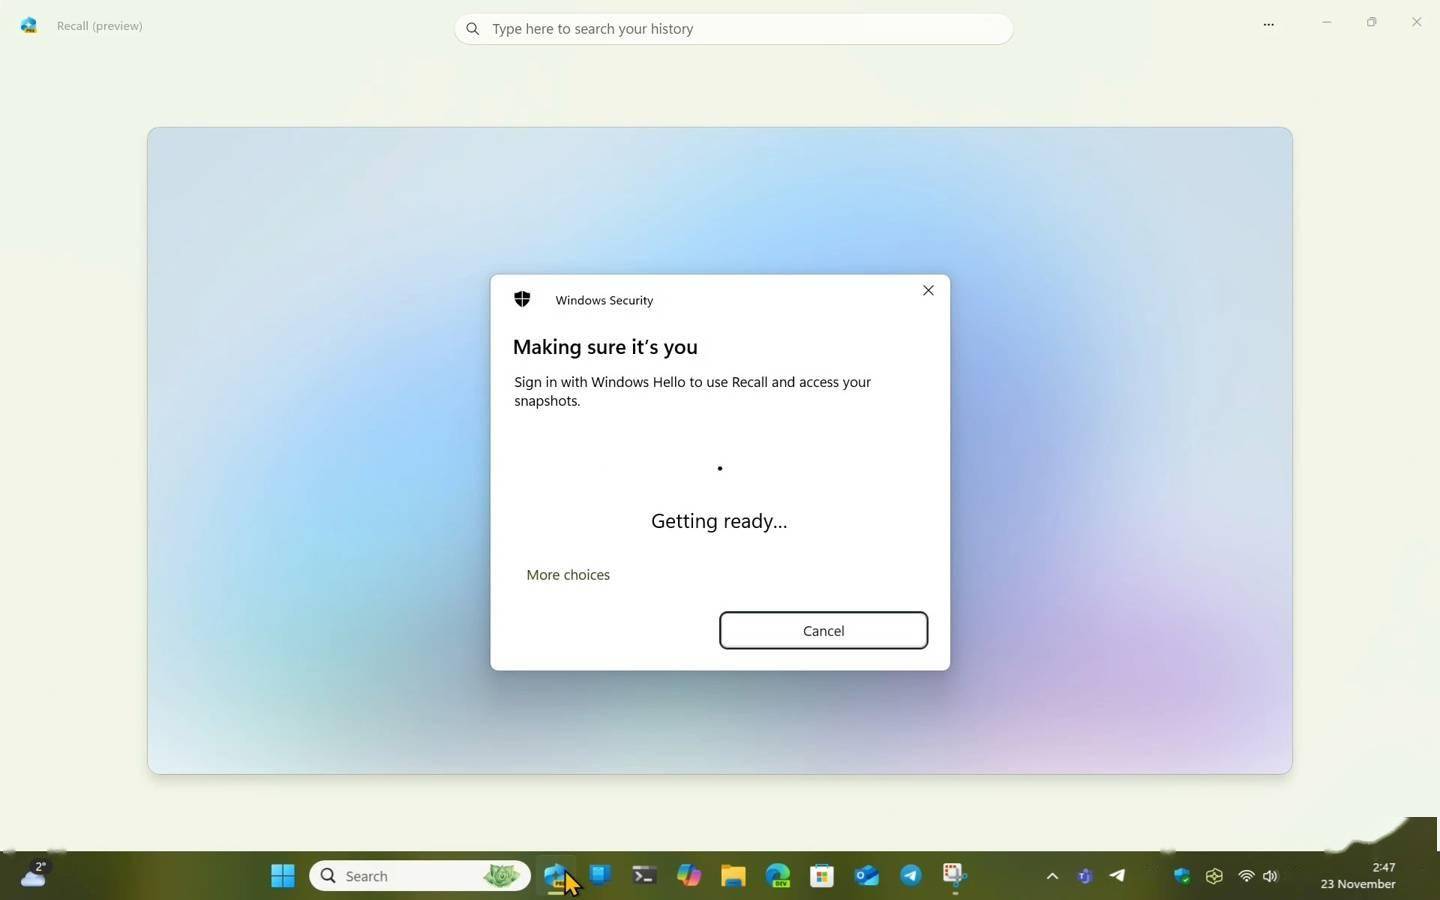
Task: Click the Cancel button in Windows Security dialog
Action: (x=823, y=630)
